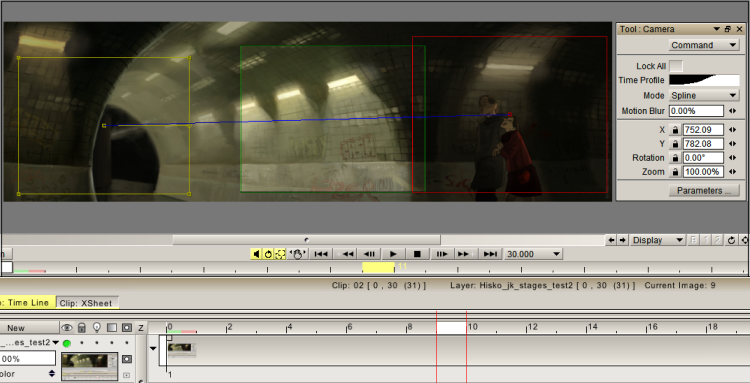The width and height of the screenshot is (750, 383).
Task: Switch to the Clip: XSheet tab
Action: pyautogui.click(x=87, y=303)
